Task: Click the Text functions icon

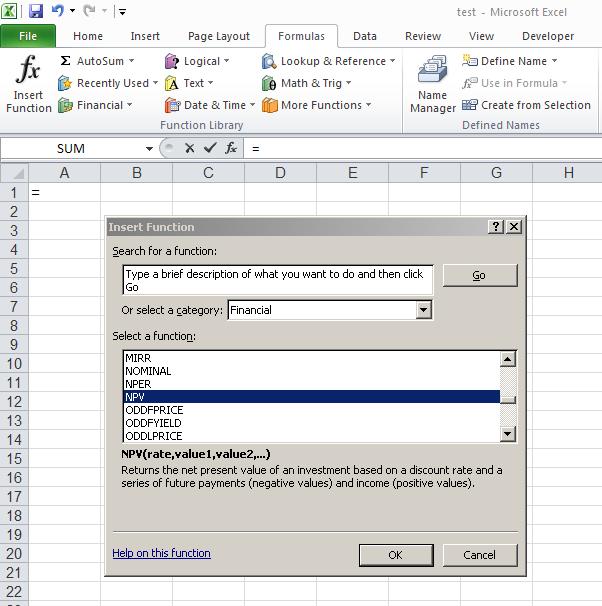Action: click(172, 83)
